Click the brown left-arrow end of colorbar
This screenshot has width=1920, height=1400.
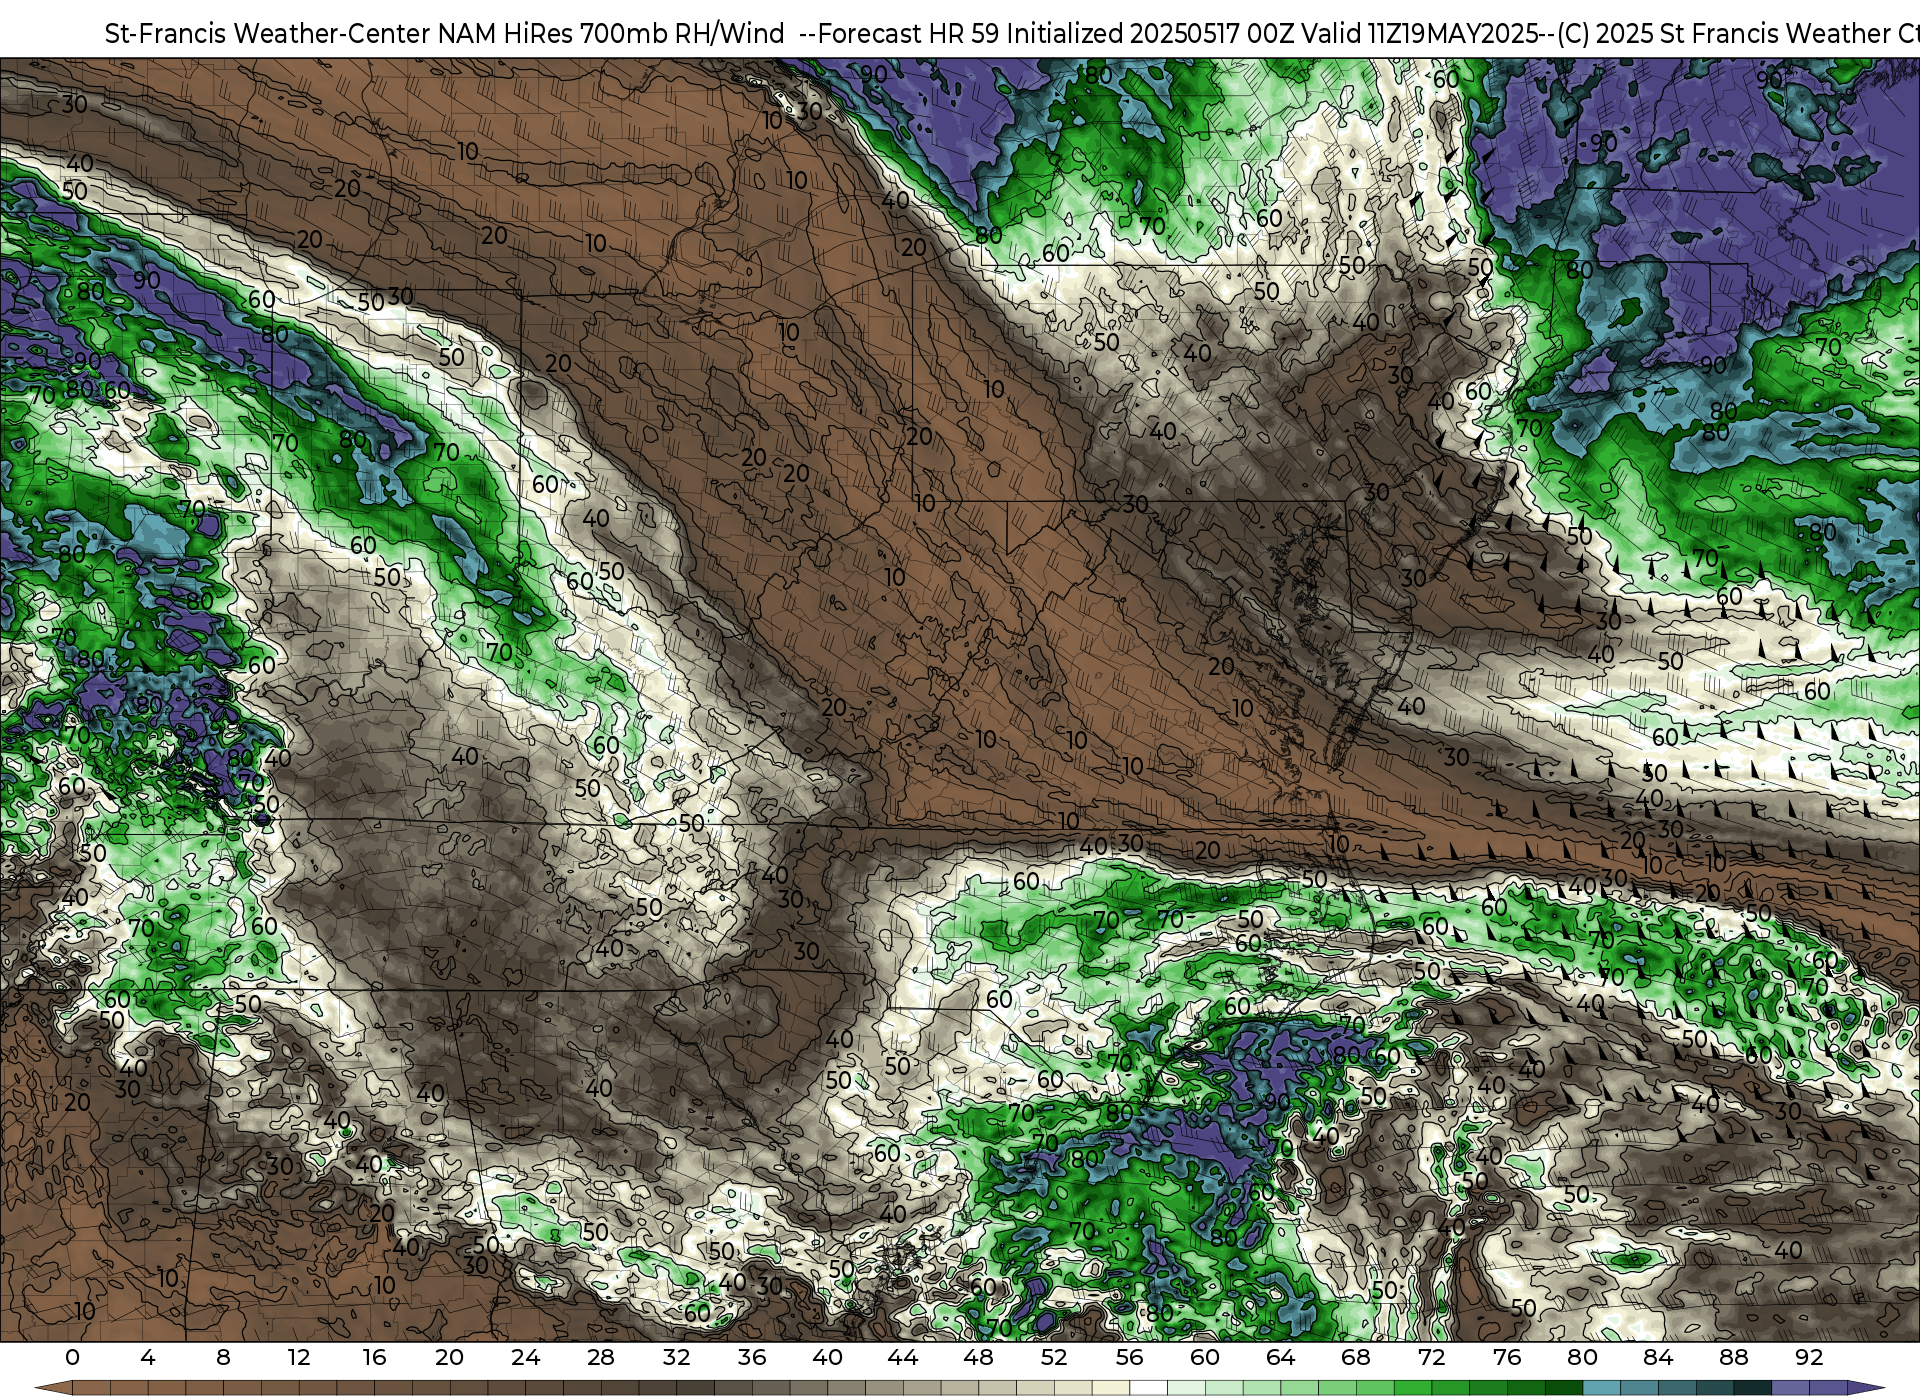53,1388
